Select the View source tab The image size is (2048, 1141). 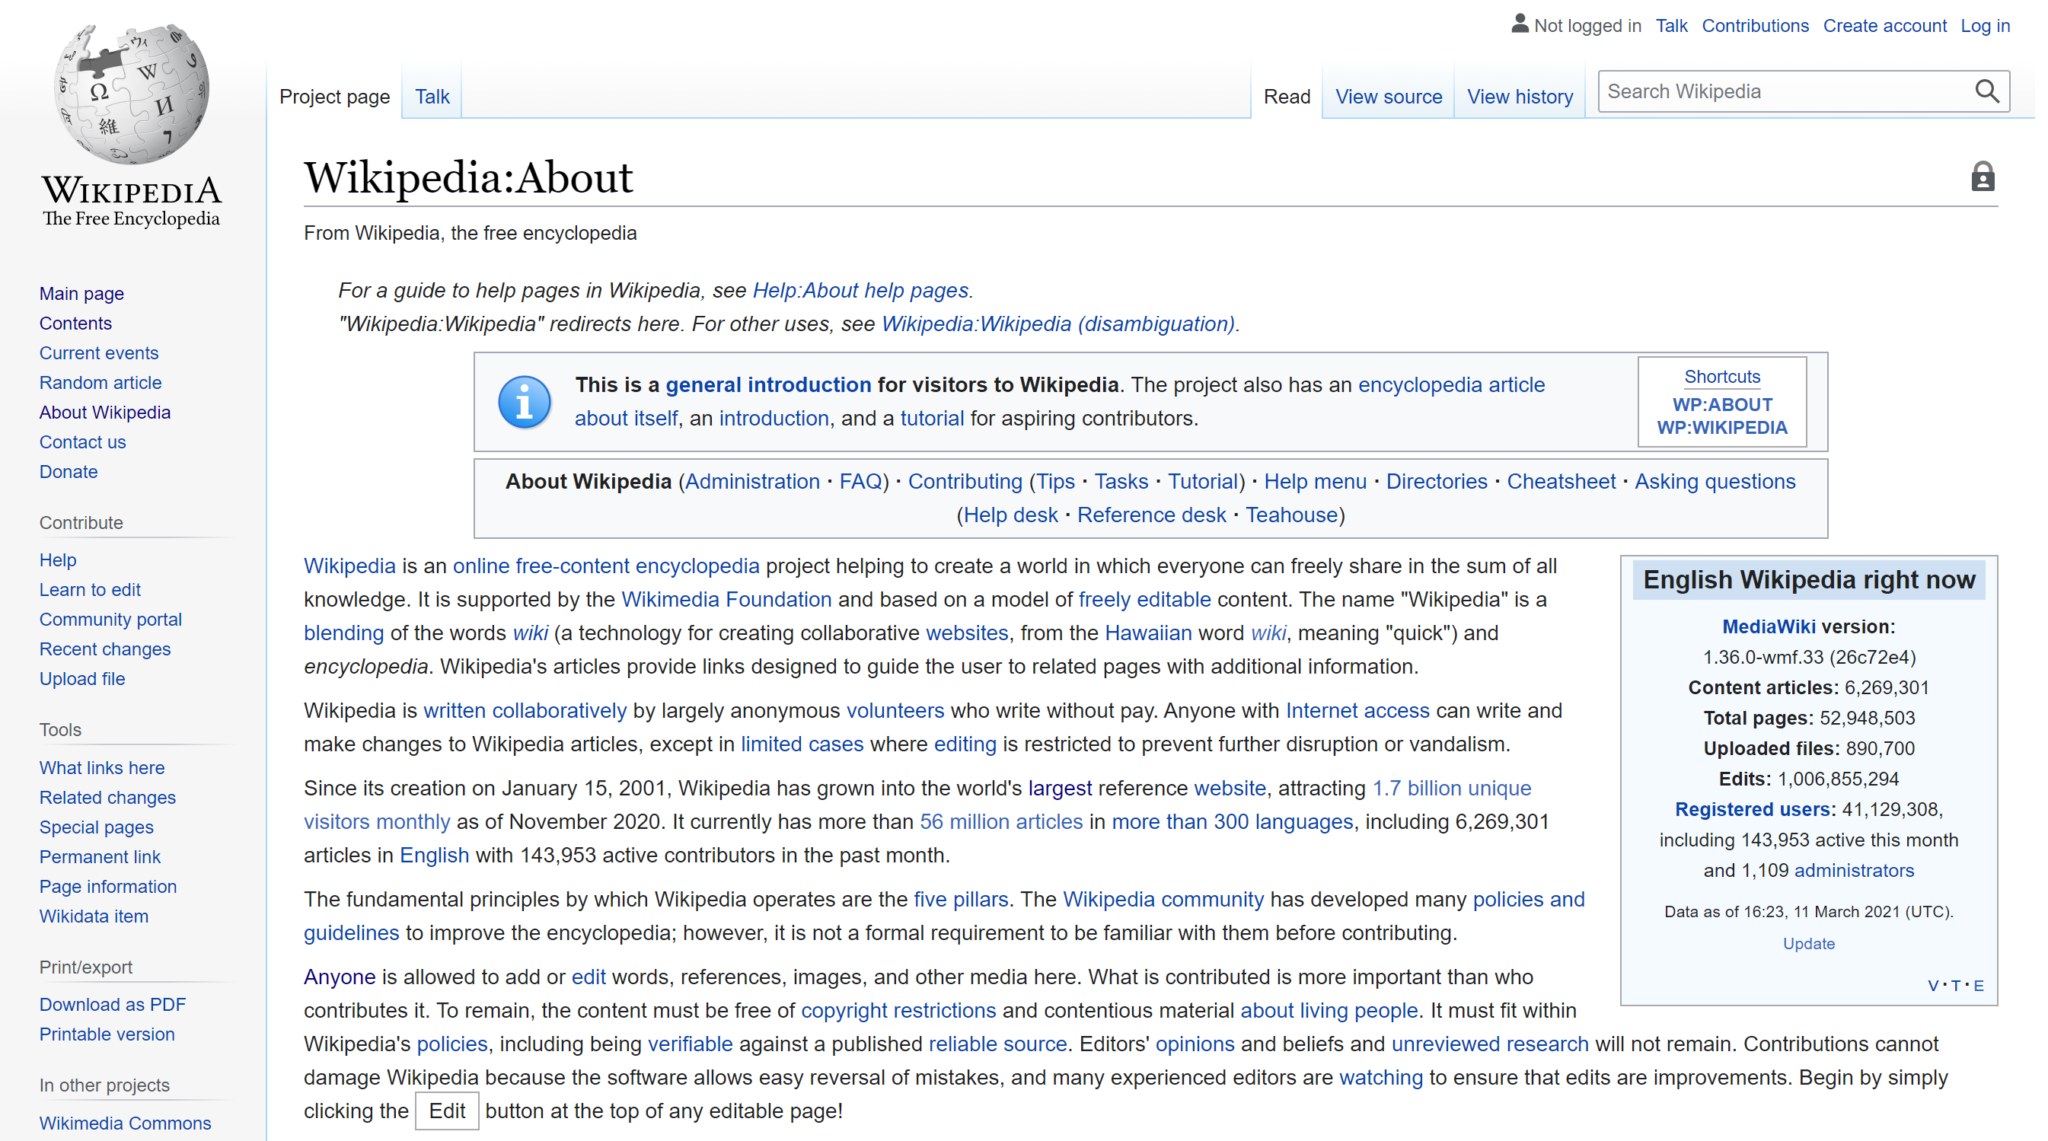(1388, 96)
